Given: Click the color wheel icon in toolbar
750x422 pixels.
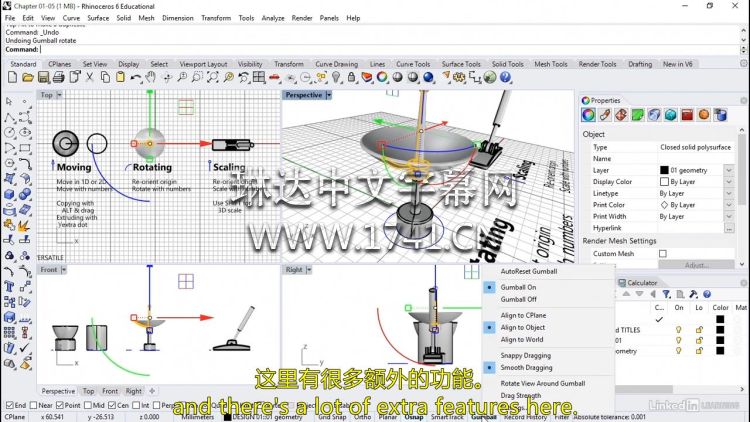Looking at the screenshot, I should tap(382, 77).
